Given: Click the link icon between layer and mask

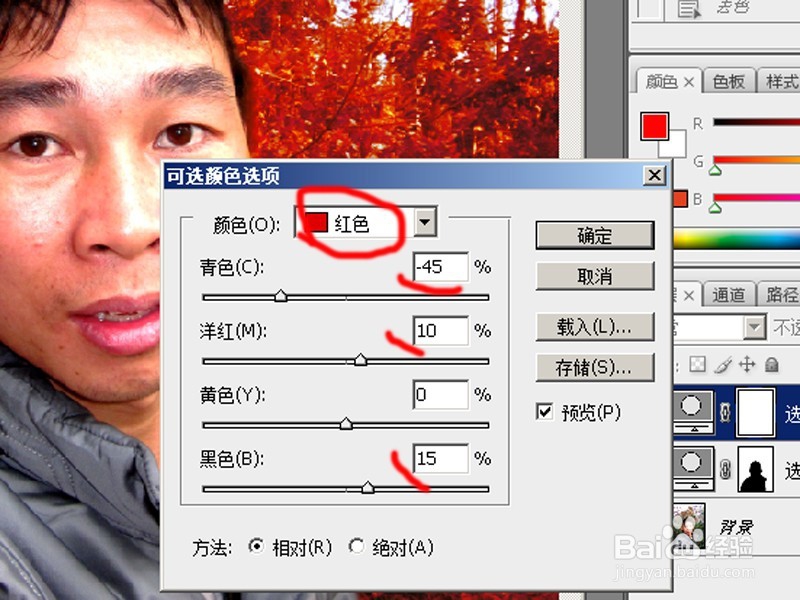Looking at the screenshot, I should tap(724, 412).
